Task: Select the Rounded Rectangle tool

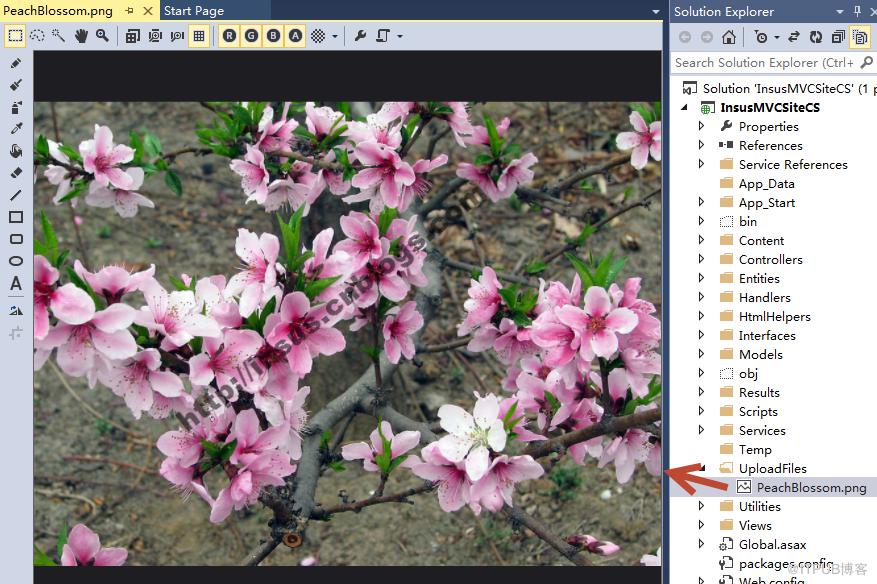Action: point(16,239)
